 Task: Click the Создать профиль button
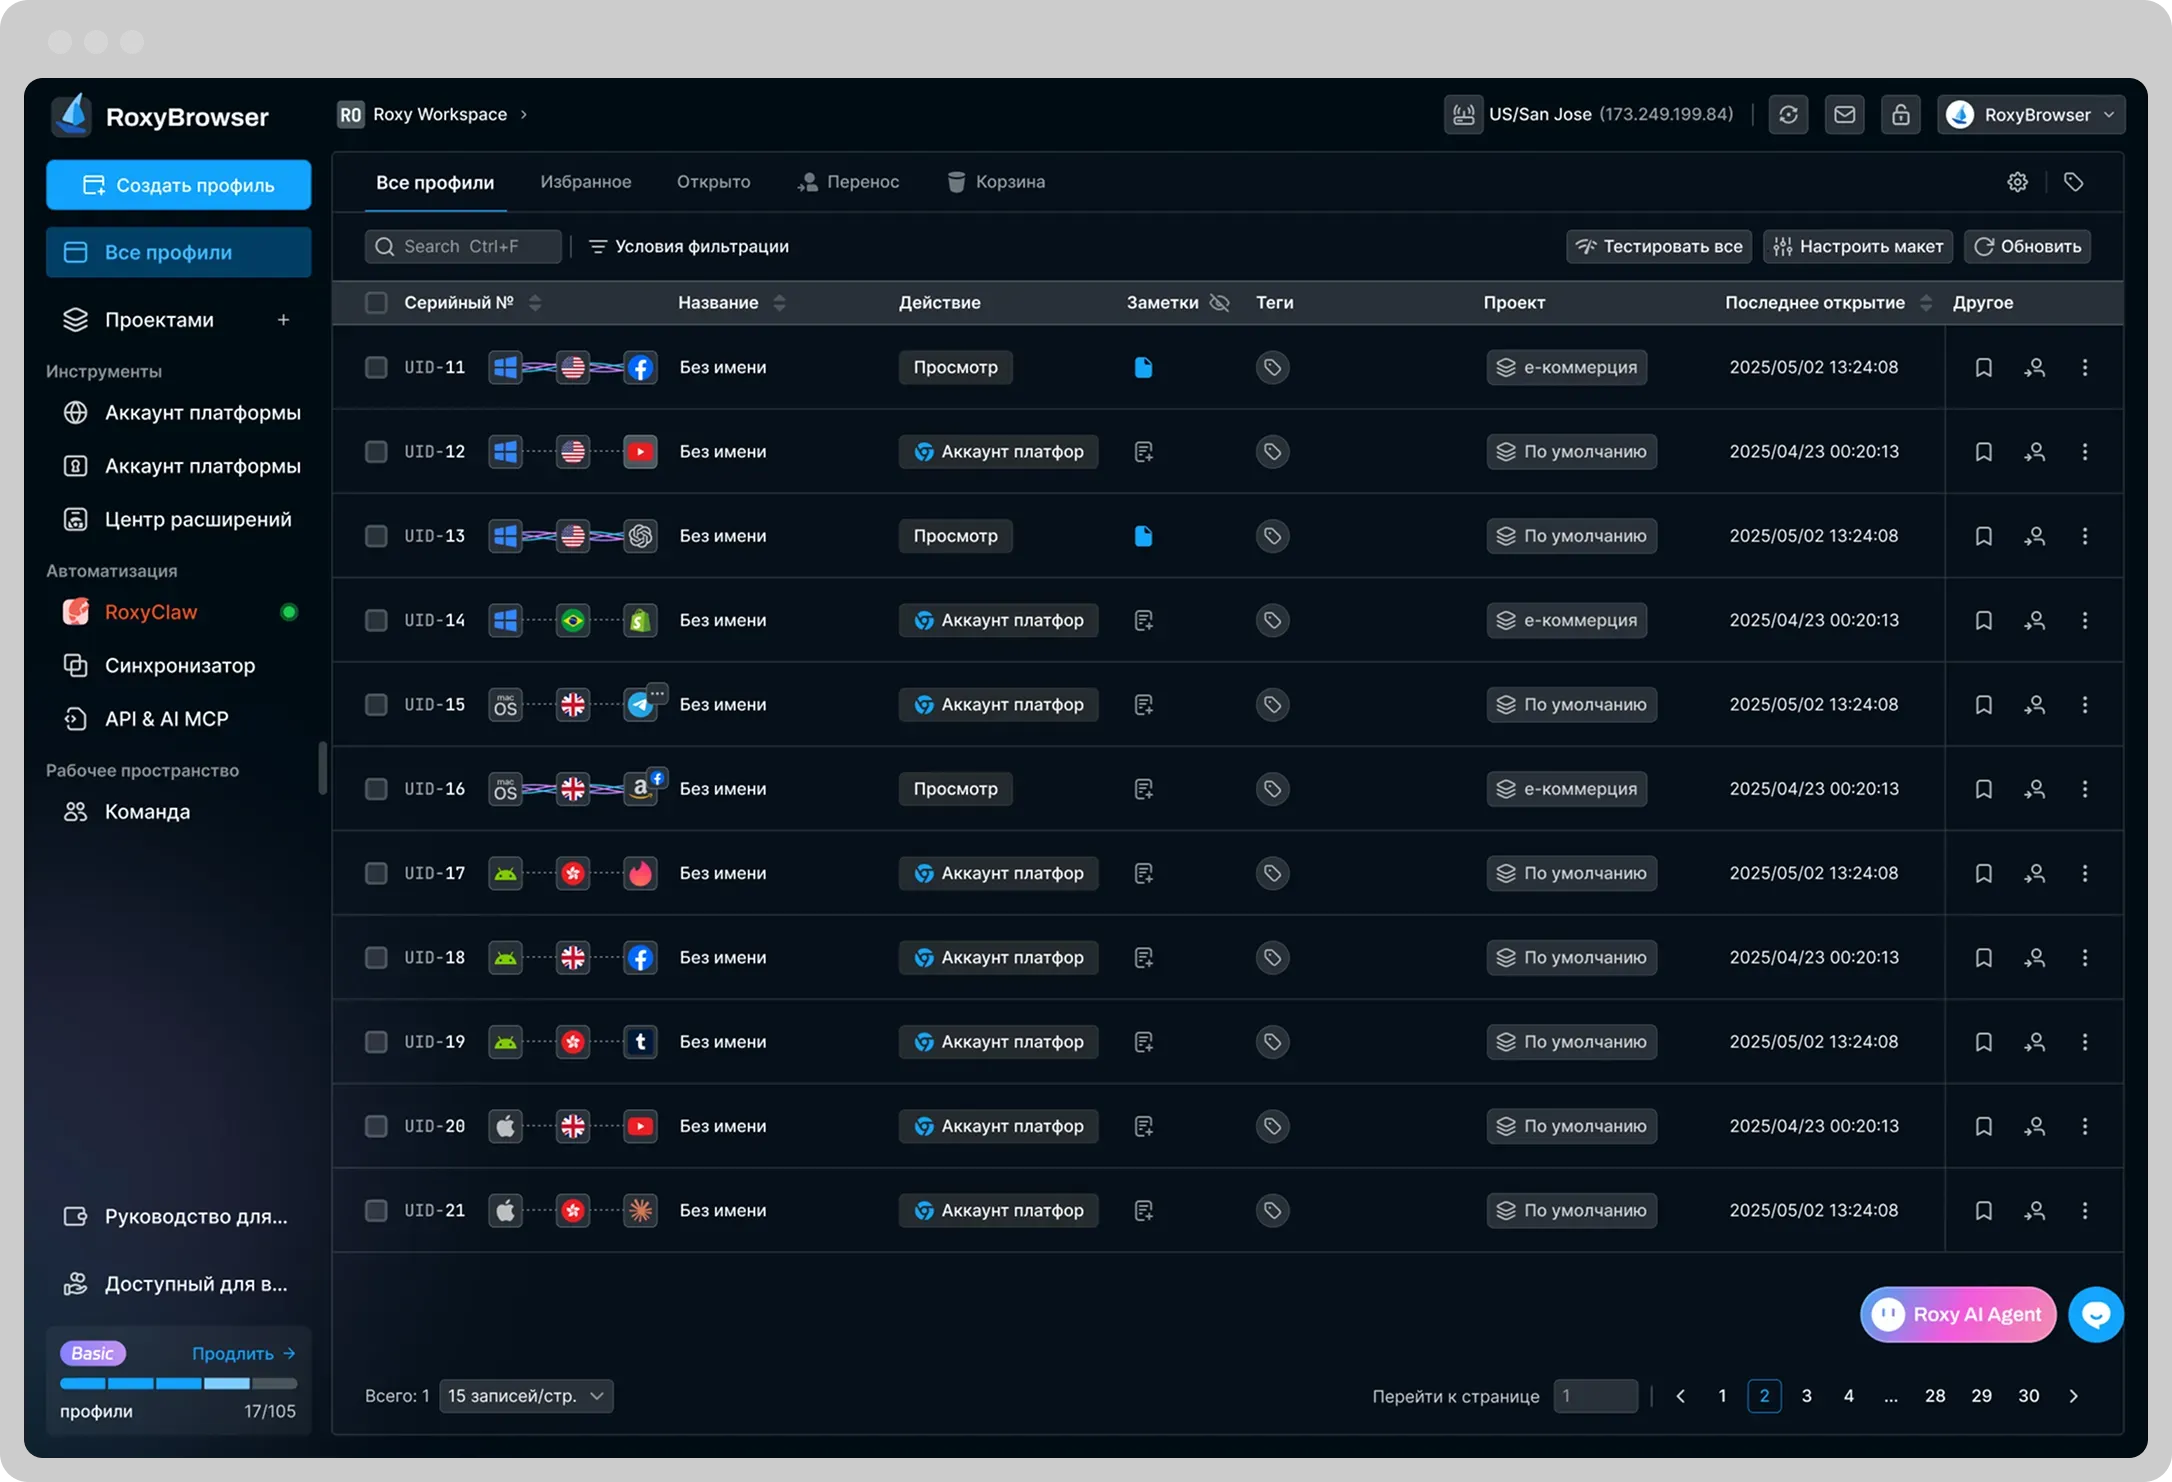pyautogui.click(x=178, y=185)
